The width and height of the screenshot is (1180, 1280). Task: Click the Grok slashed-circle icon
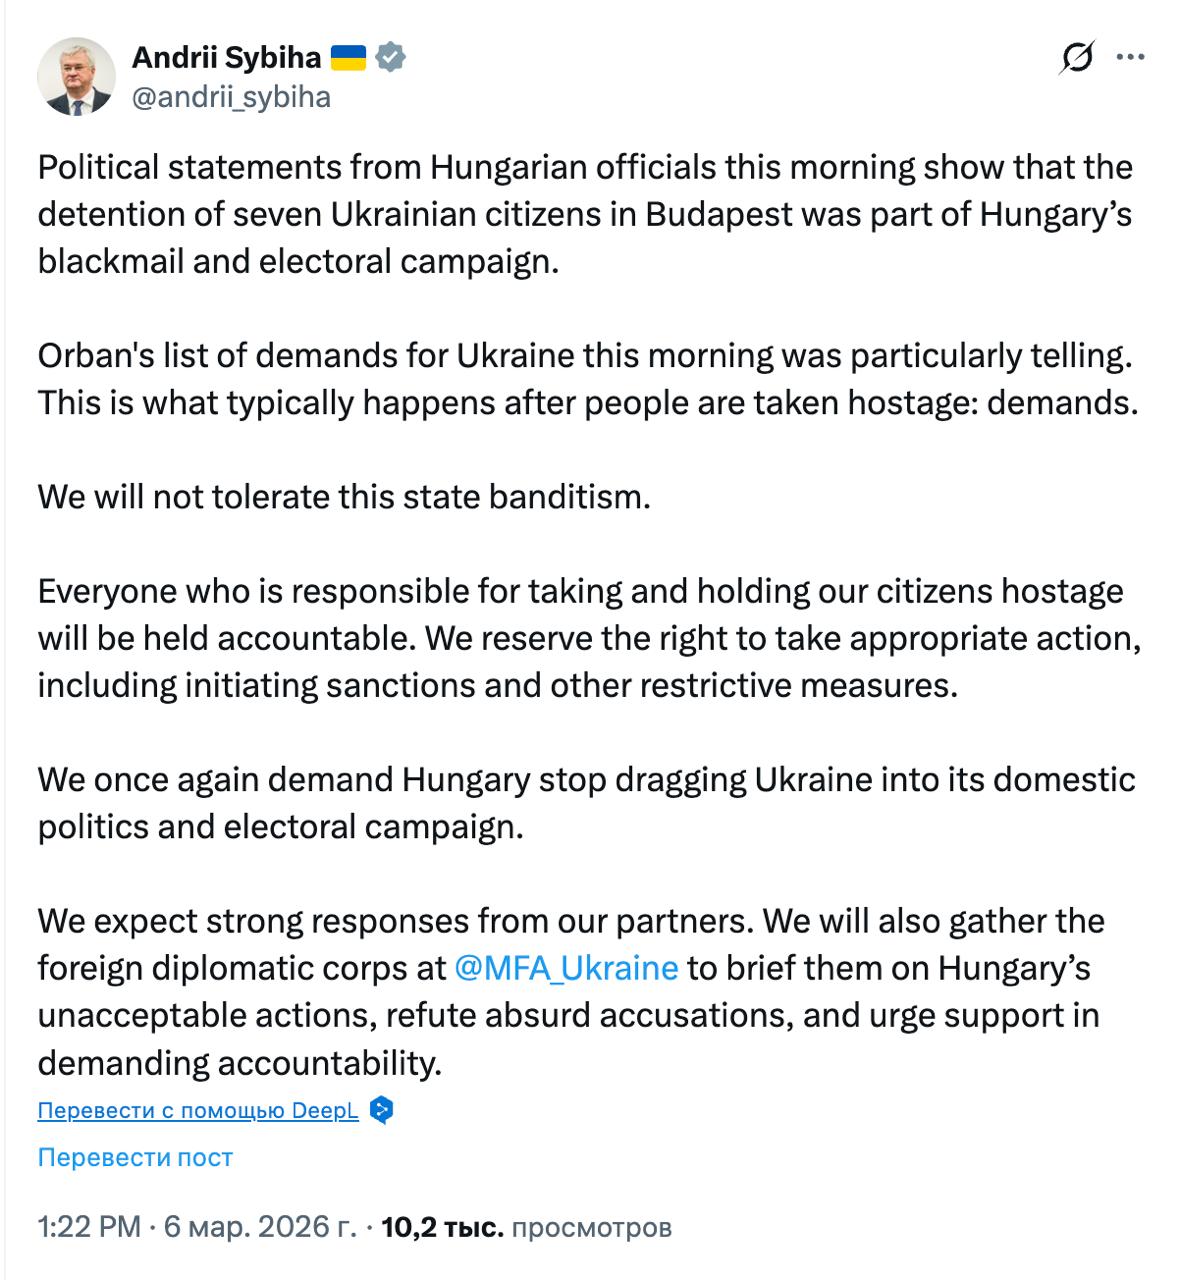pyautogui.click(x=1076, y=58)
